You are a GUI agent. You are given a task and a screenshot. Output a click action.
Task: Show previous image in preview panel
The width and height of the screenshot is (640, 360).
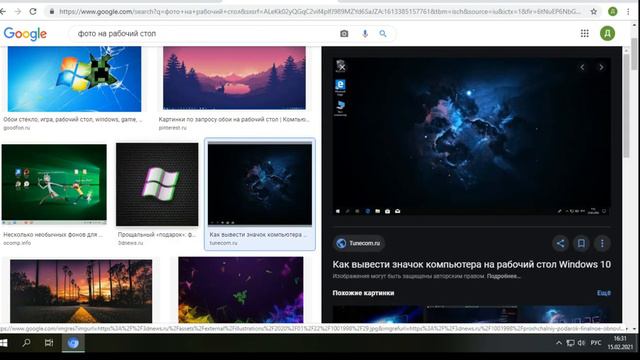click(582, 67)
